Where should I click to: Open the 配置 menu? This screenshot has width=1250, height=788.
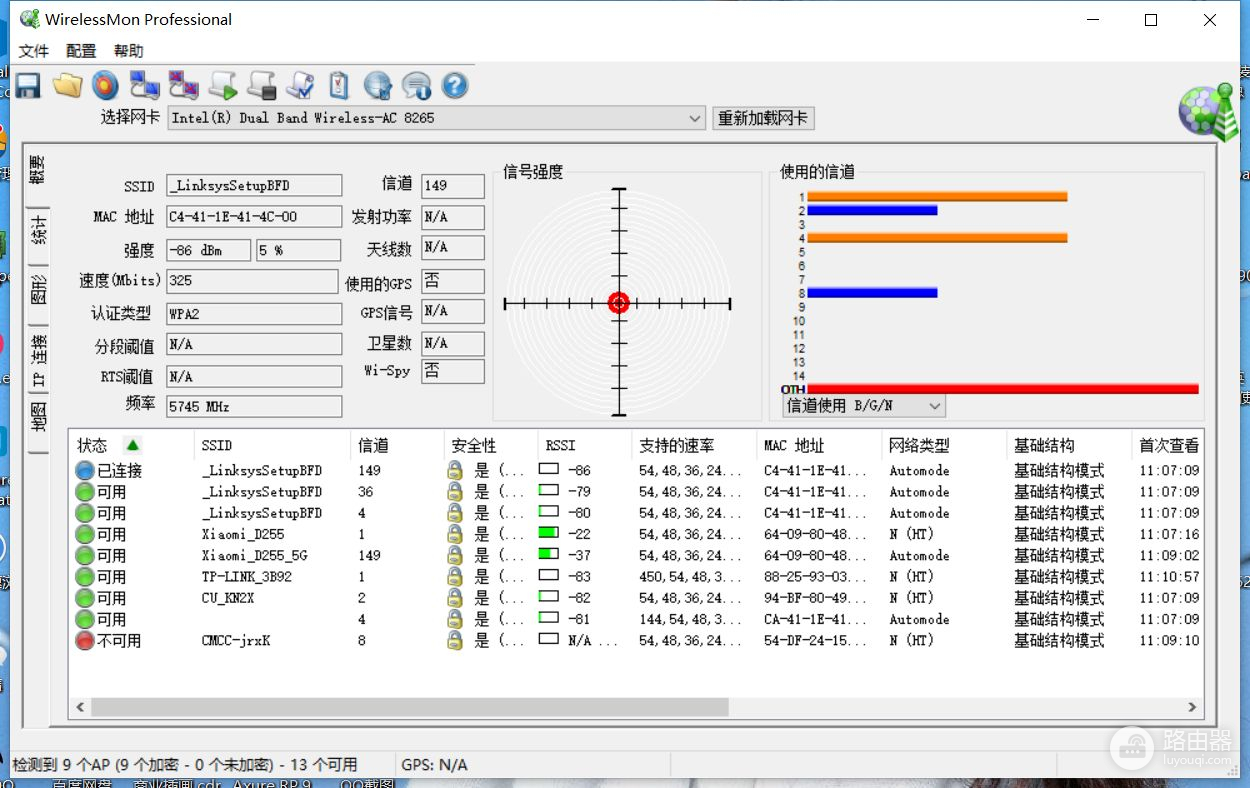[x=81, y=51]
